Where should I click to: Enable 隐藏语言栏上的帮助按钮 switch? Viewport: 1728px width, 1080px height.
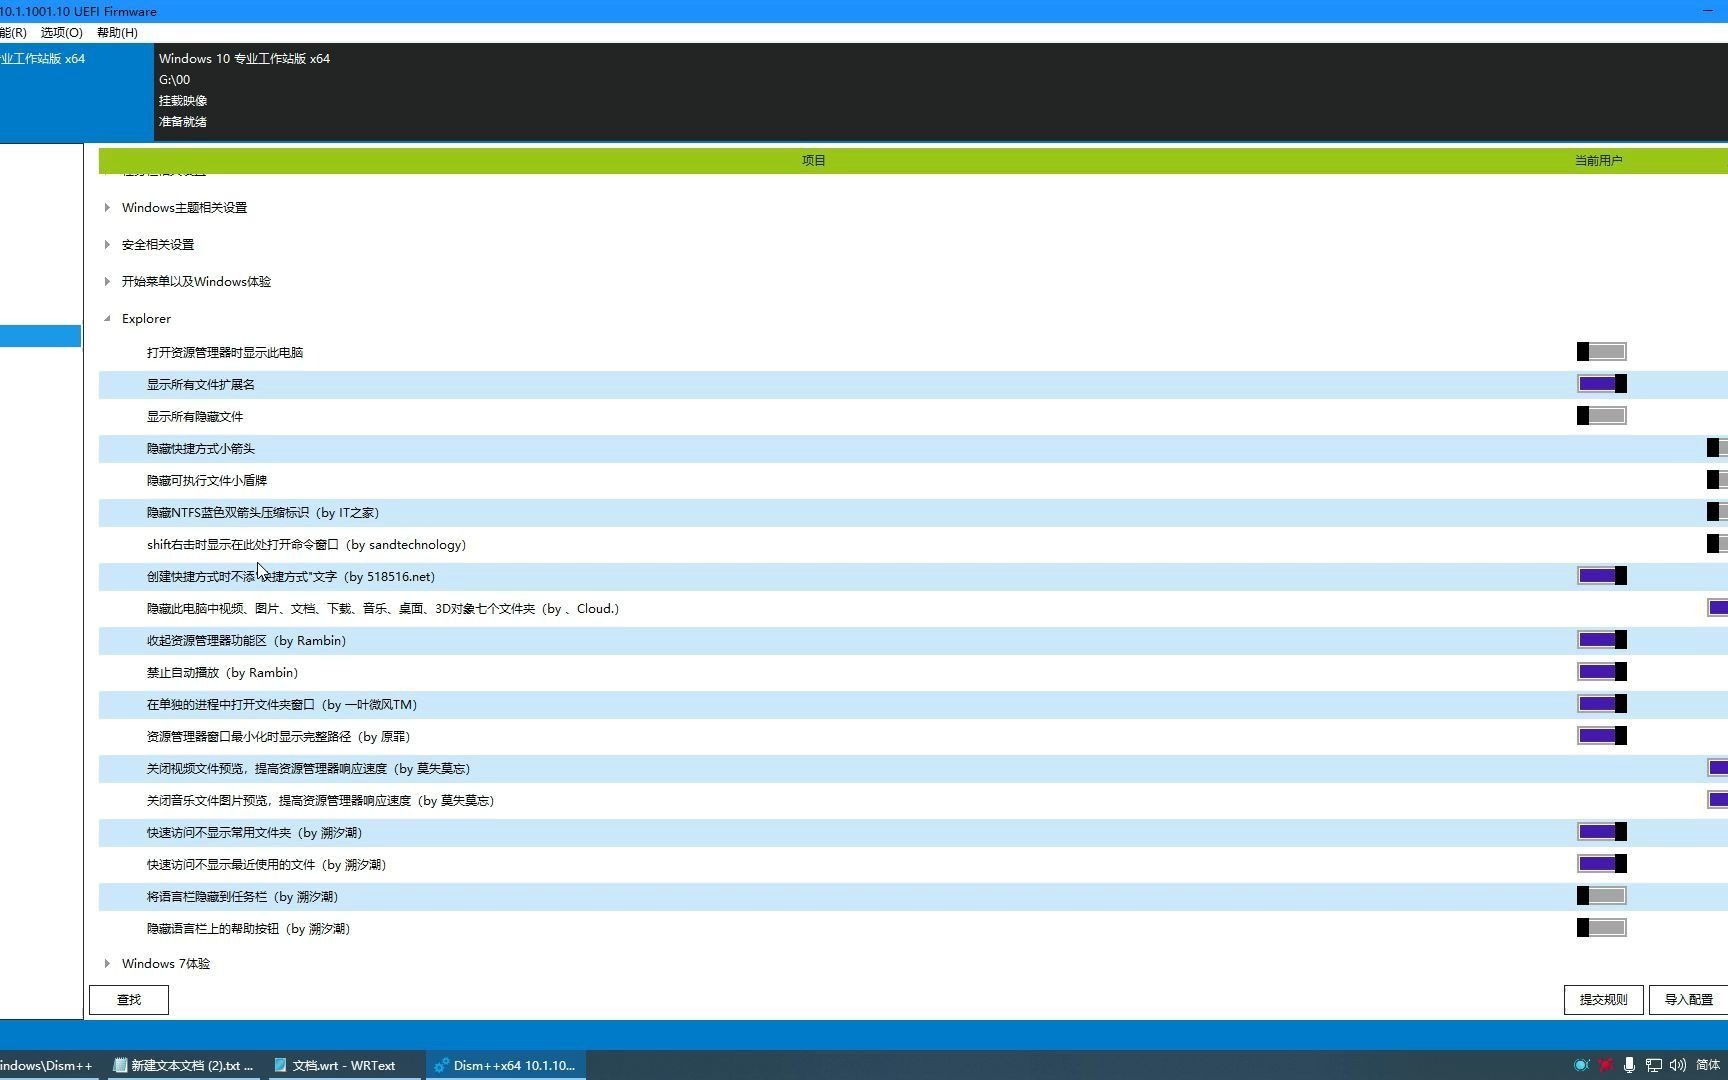(1602, 928)
